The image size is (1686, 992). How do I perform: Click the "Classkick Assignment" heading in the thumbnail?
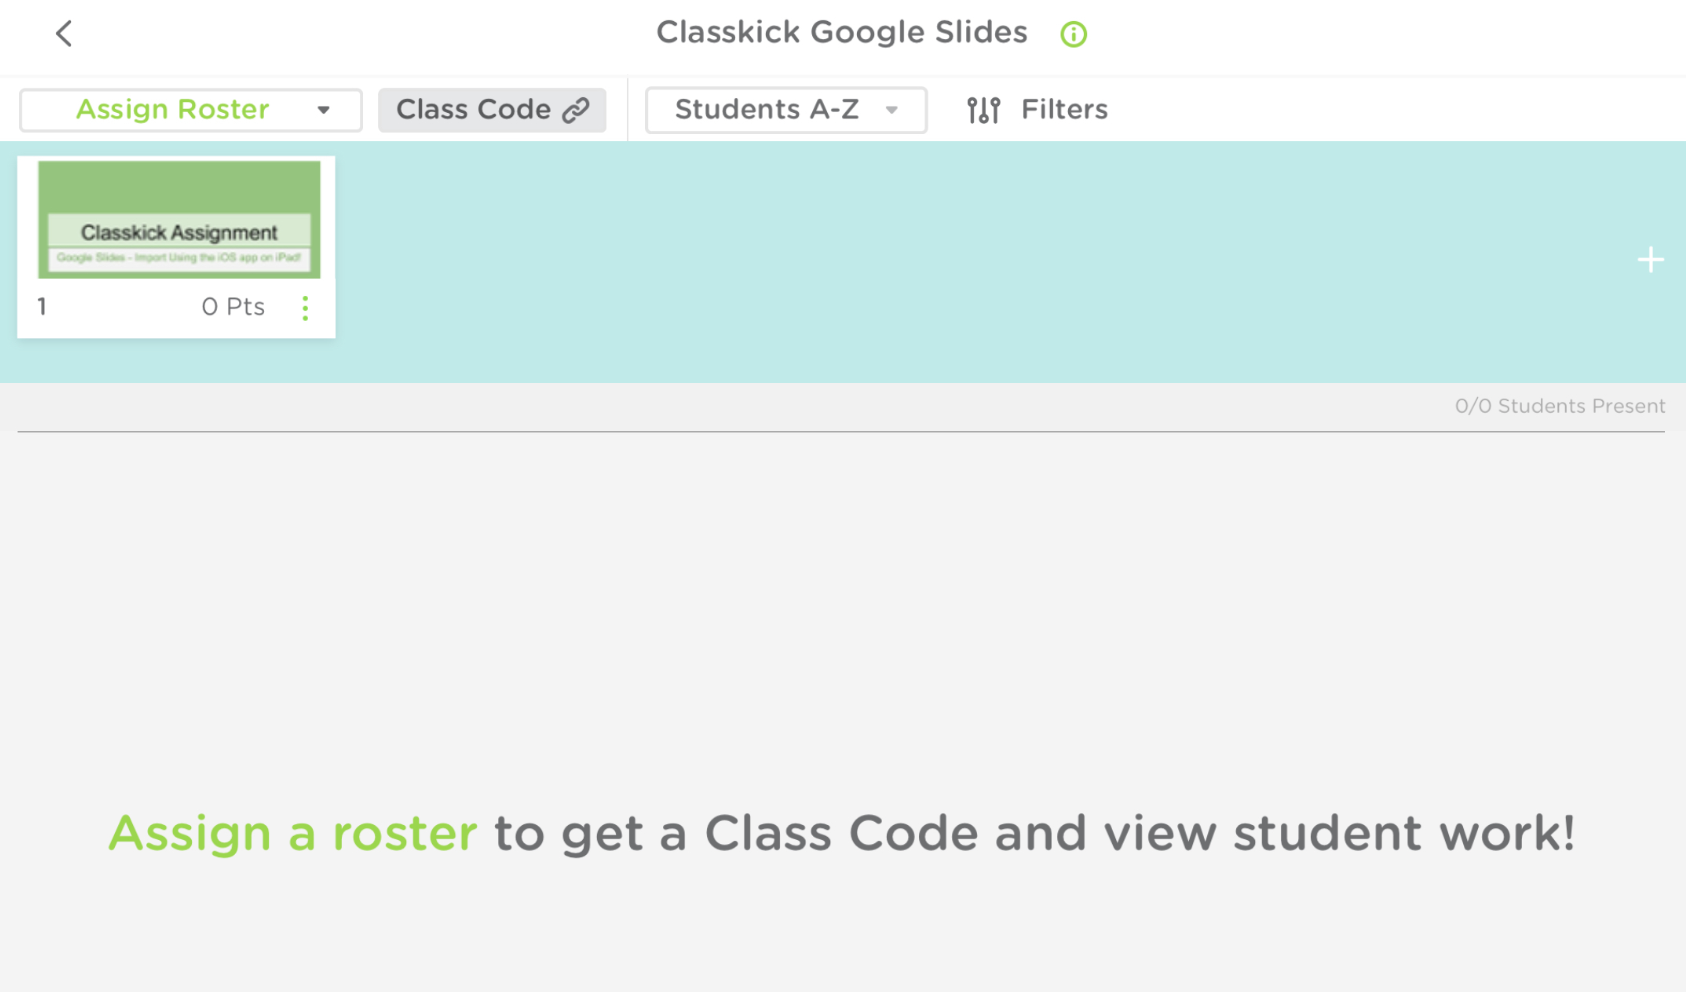[179, 233]
